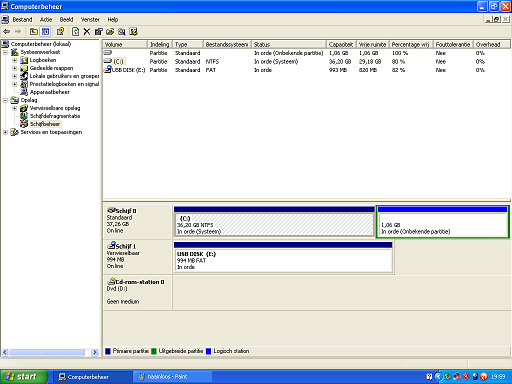This screenshot has height=384, width=512.
Task: Click the Help question-mark toolbar icon
Action: [x=60, y=32]
